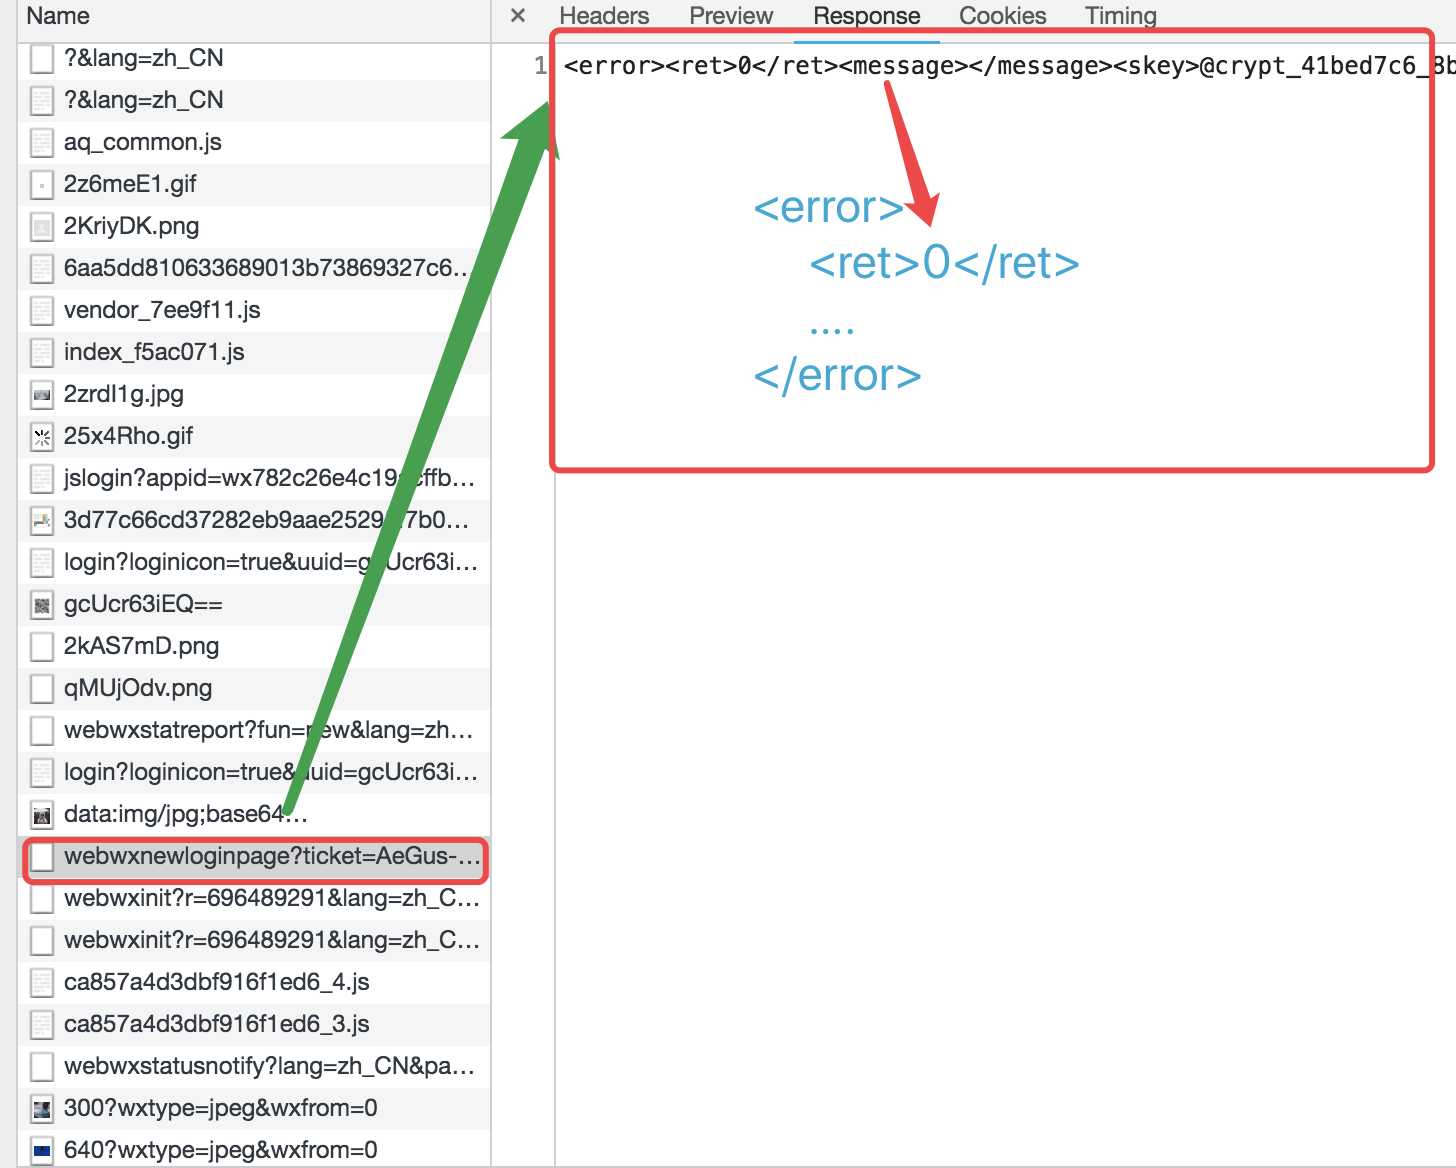Select the 6aa5dd810633689013b73869327c6 request name

(266, 268)
